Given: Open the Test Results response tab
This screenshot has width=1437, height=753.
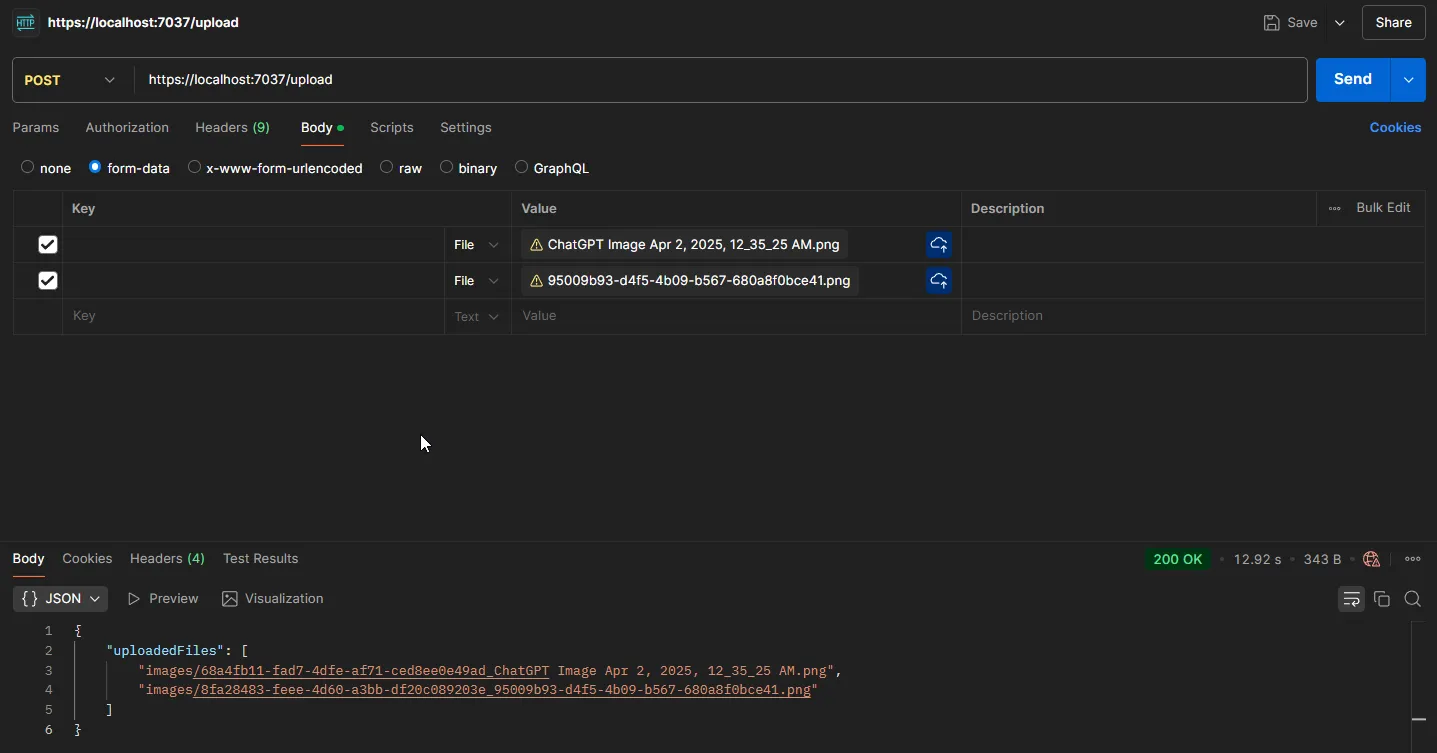Looking at the screenshot, I should coord(260,559).
